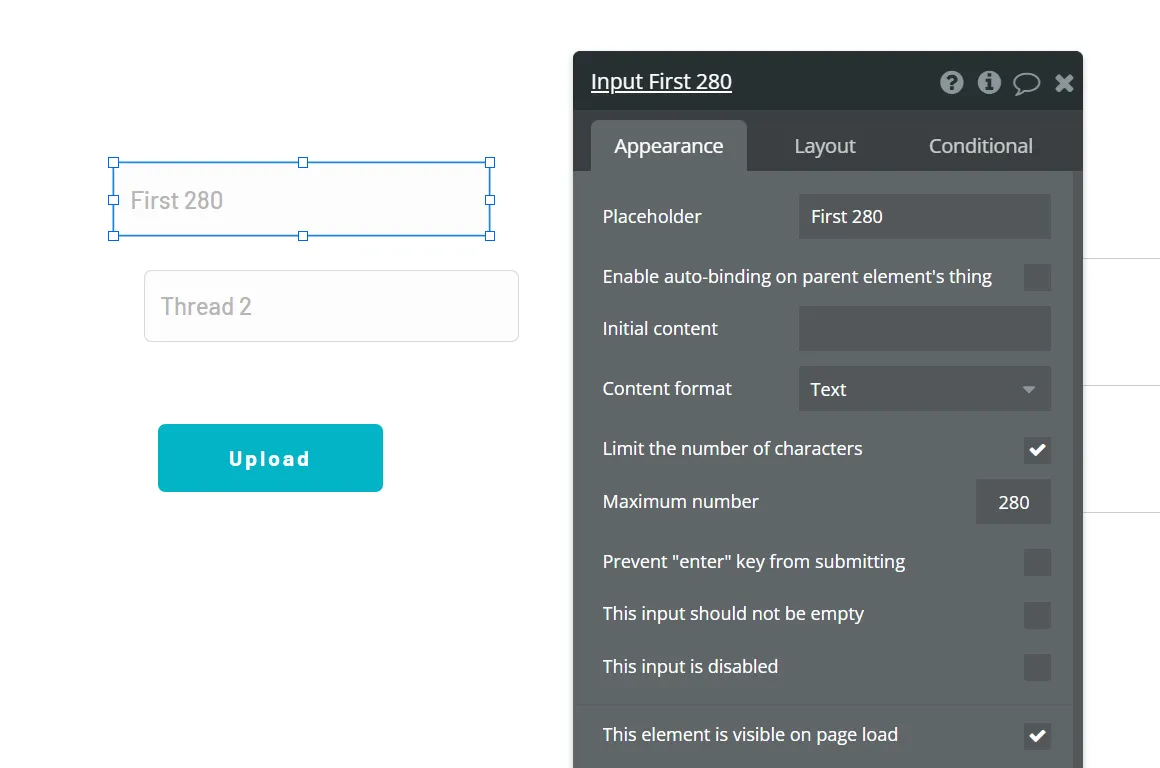
Task: Click the Input First 280 panel title
Action: pyautogui.click(x=661, y=81)
